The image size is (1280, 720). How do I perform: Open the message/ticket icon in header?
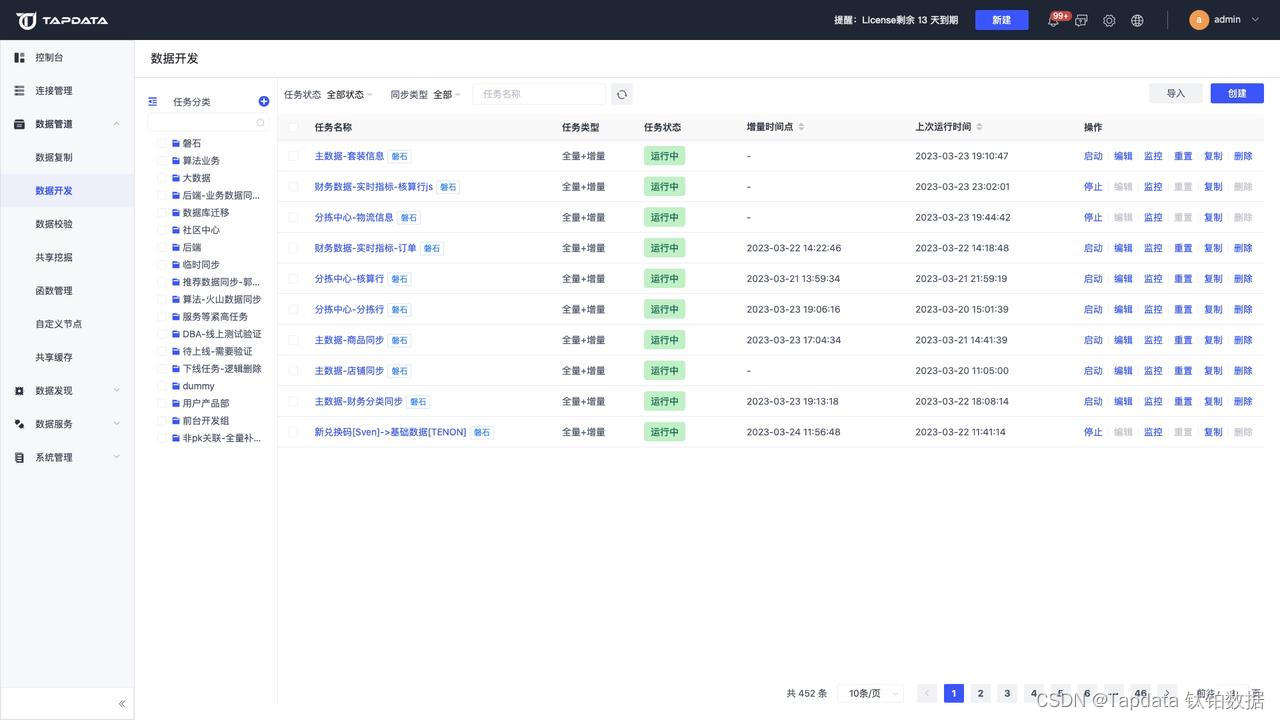1081,20
